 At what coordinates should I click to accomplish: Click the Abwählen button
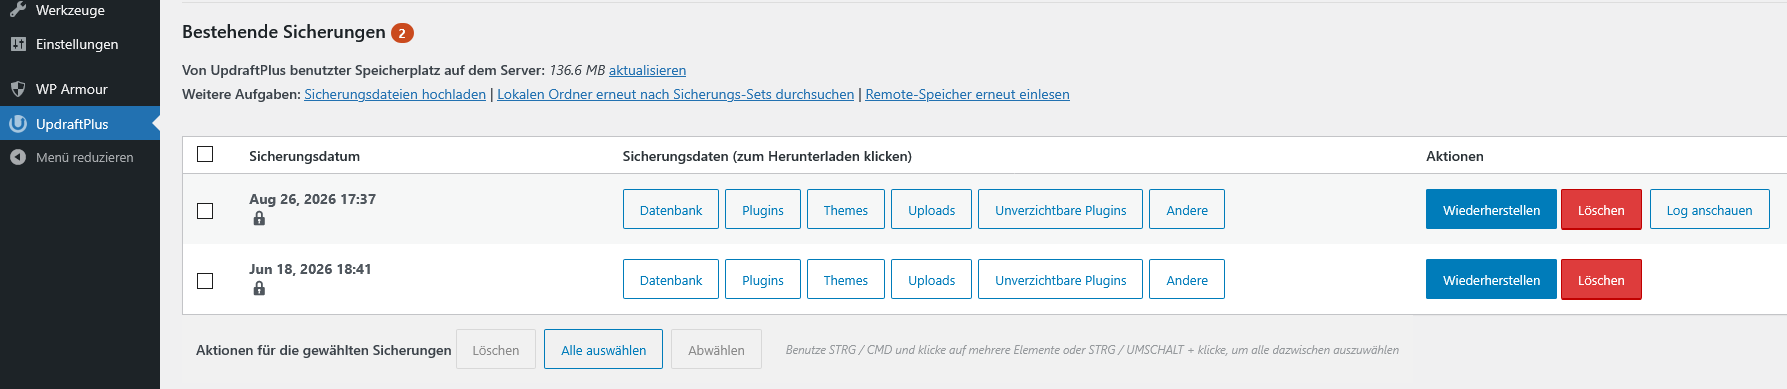pos(716,350)
